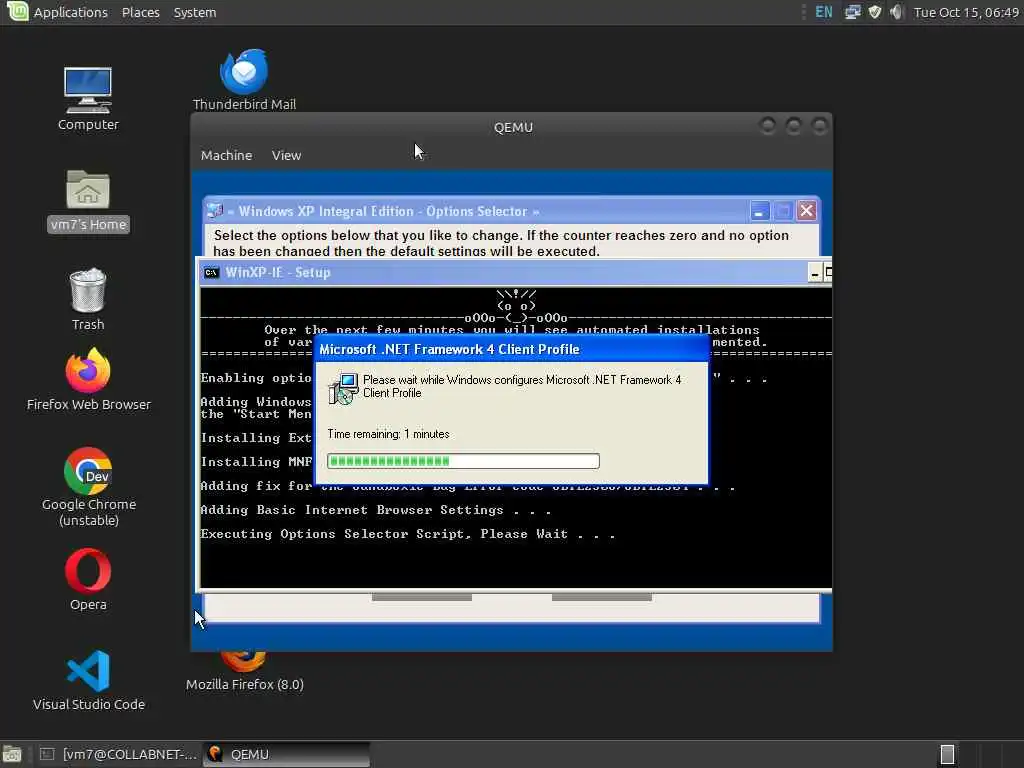
Task: Open the QEMU Machine menu
Action: click(226, 155)
